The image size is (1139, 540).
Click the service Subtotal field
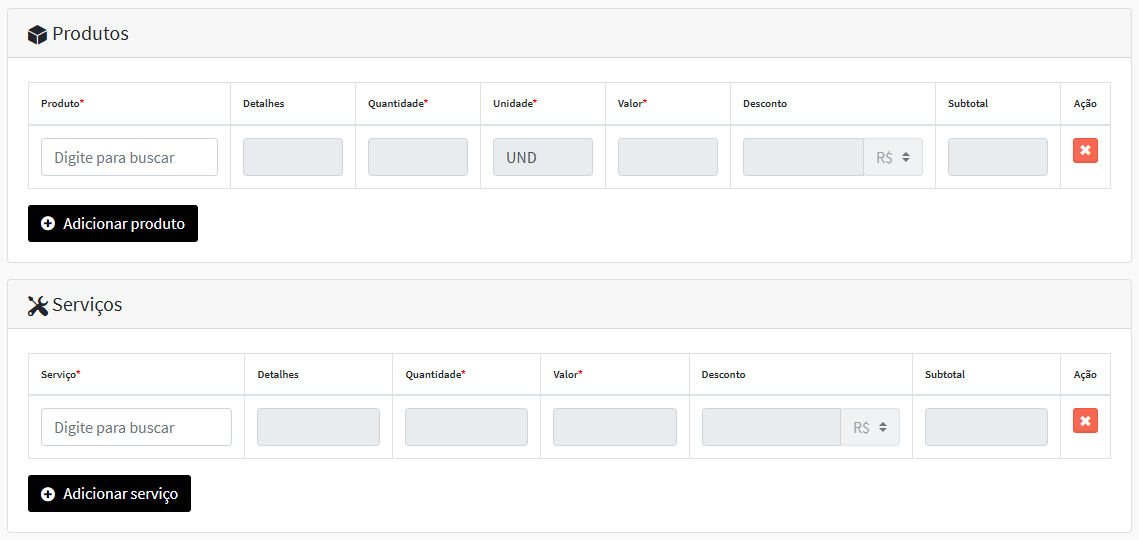point(986,427)
